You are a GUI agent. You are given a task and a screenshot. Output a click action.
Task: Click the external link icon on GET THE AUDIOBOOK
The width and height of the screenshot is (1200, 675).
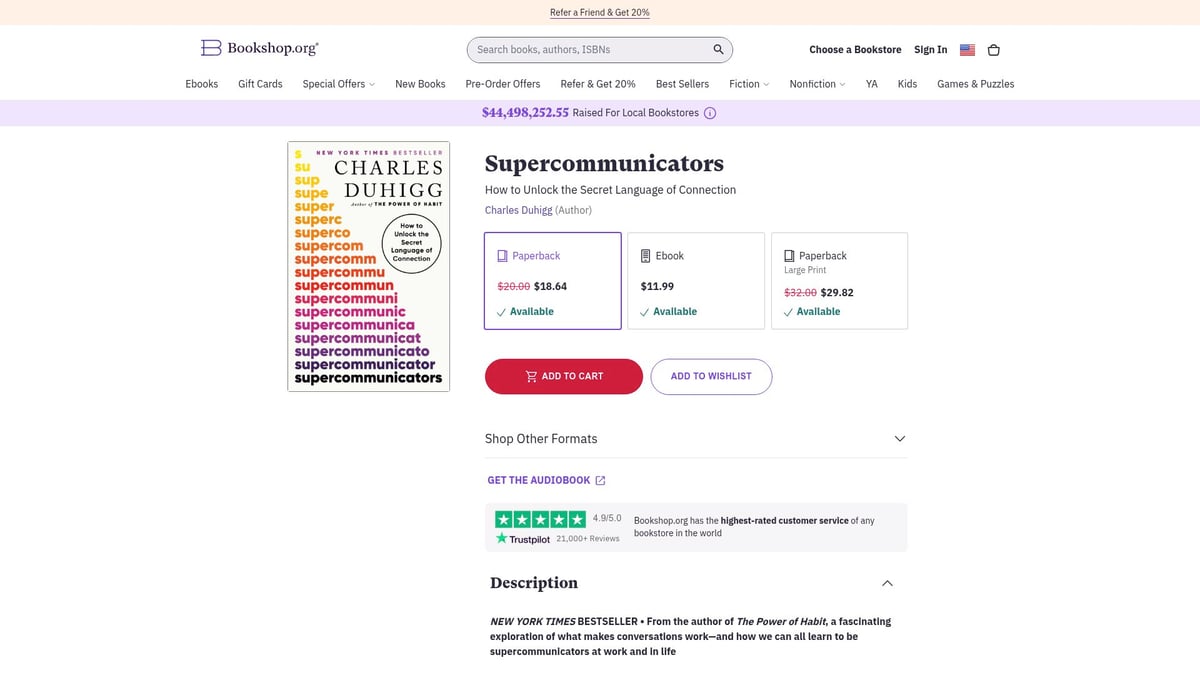pyautogui.click(x=600, y=480)
